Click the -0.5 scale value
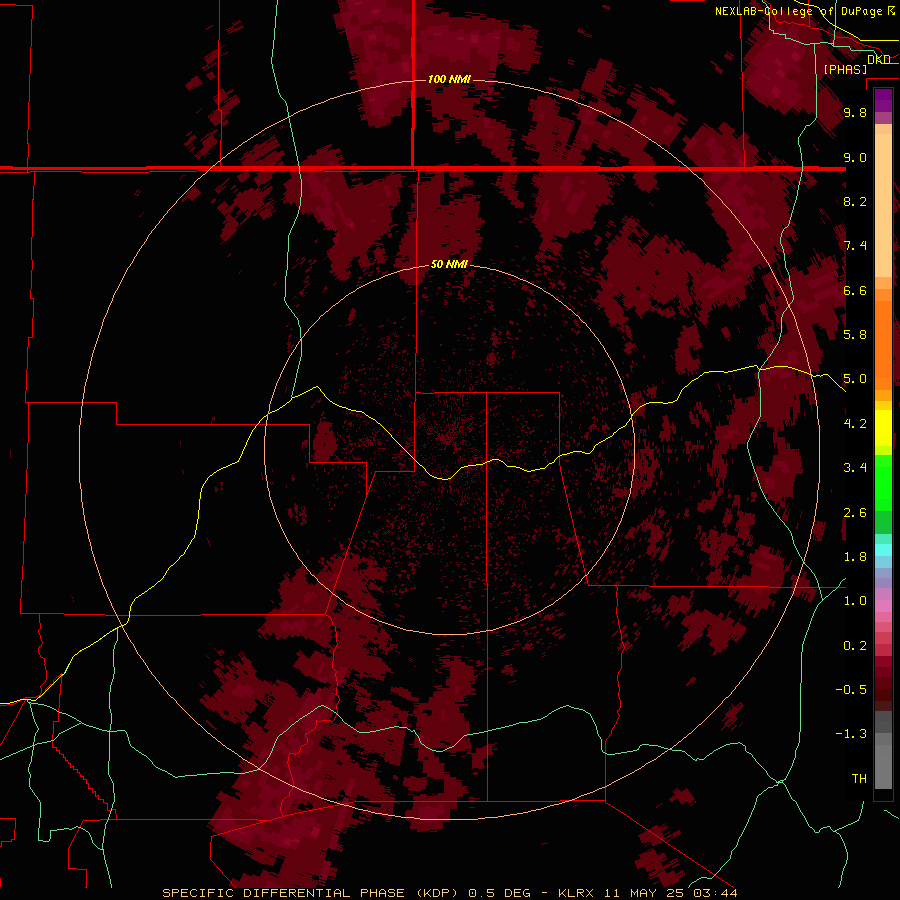 pyautogui.click(x=851, y=689)
